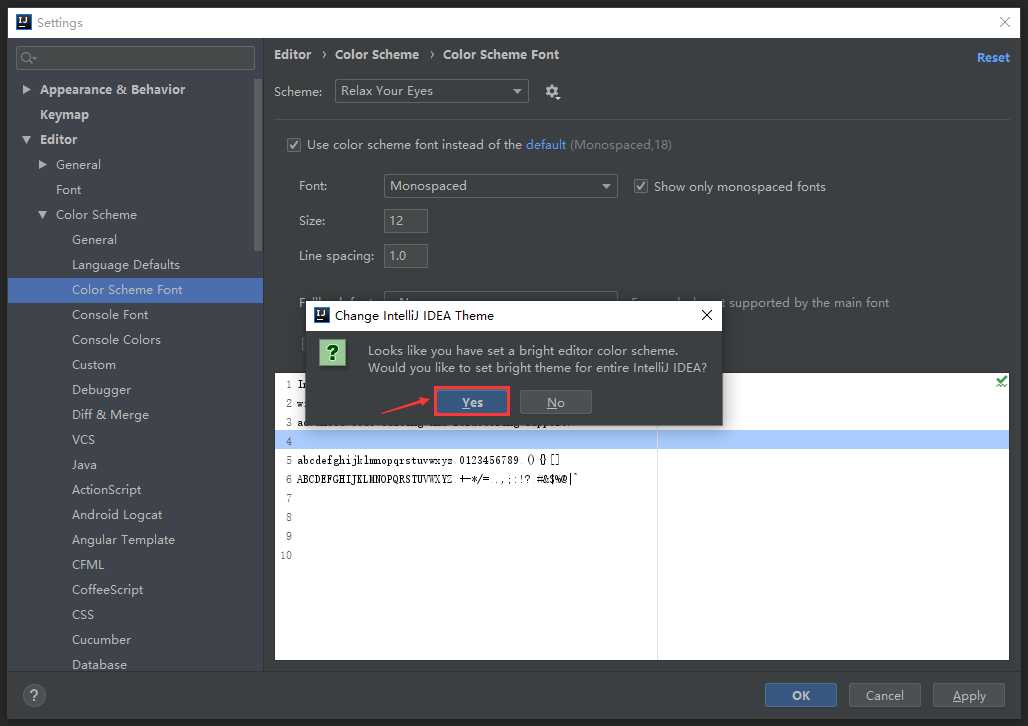Click the green question mark dialog icon
1028x726 pixels.
(332, 353)
